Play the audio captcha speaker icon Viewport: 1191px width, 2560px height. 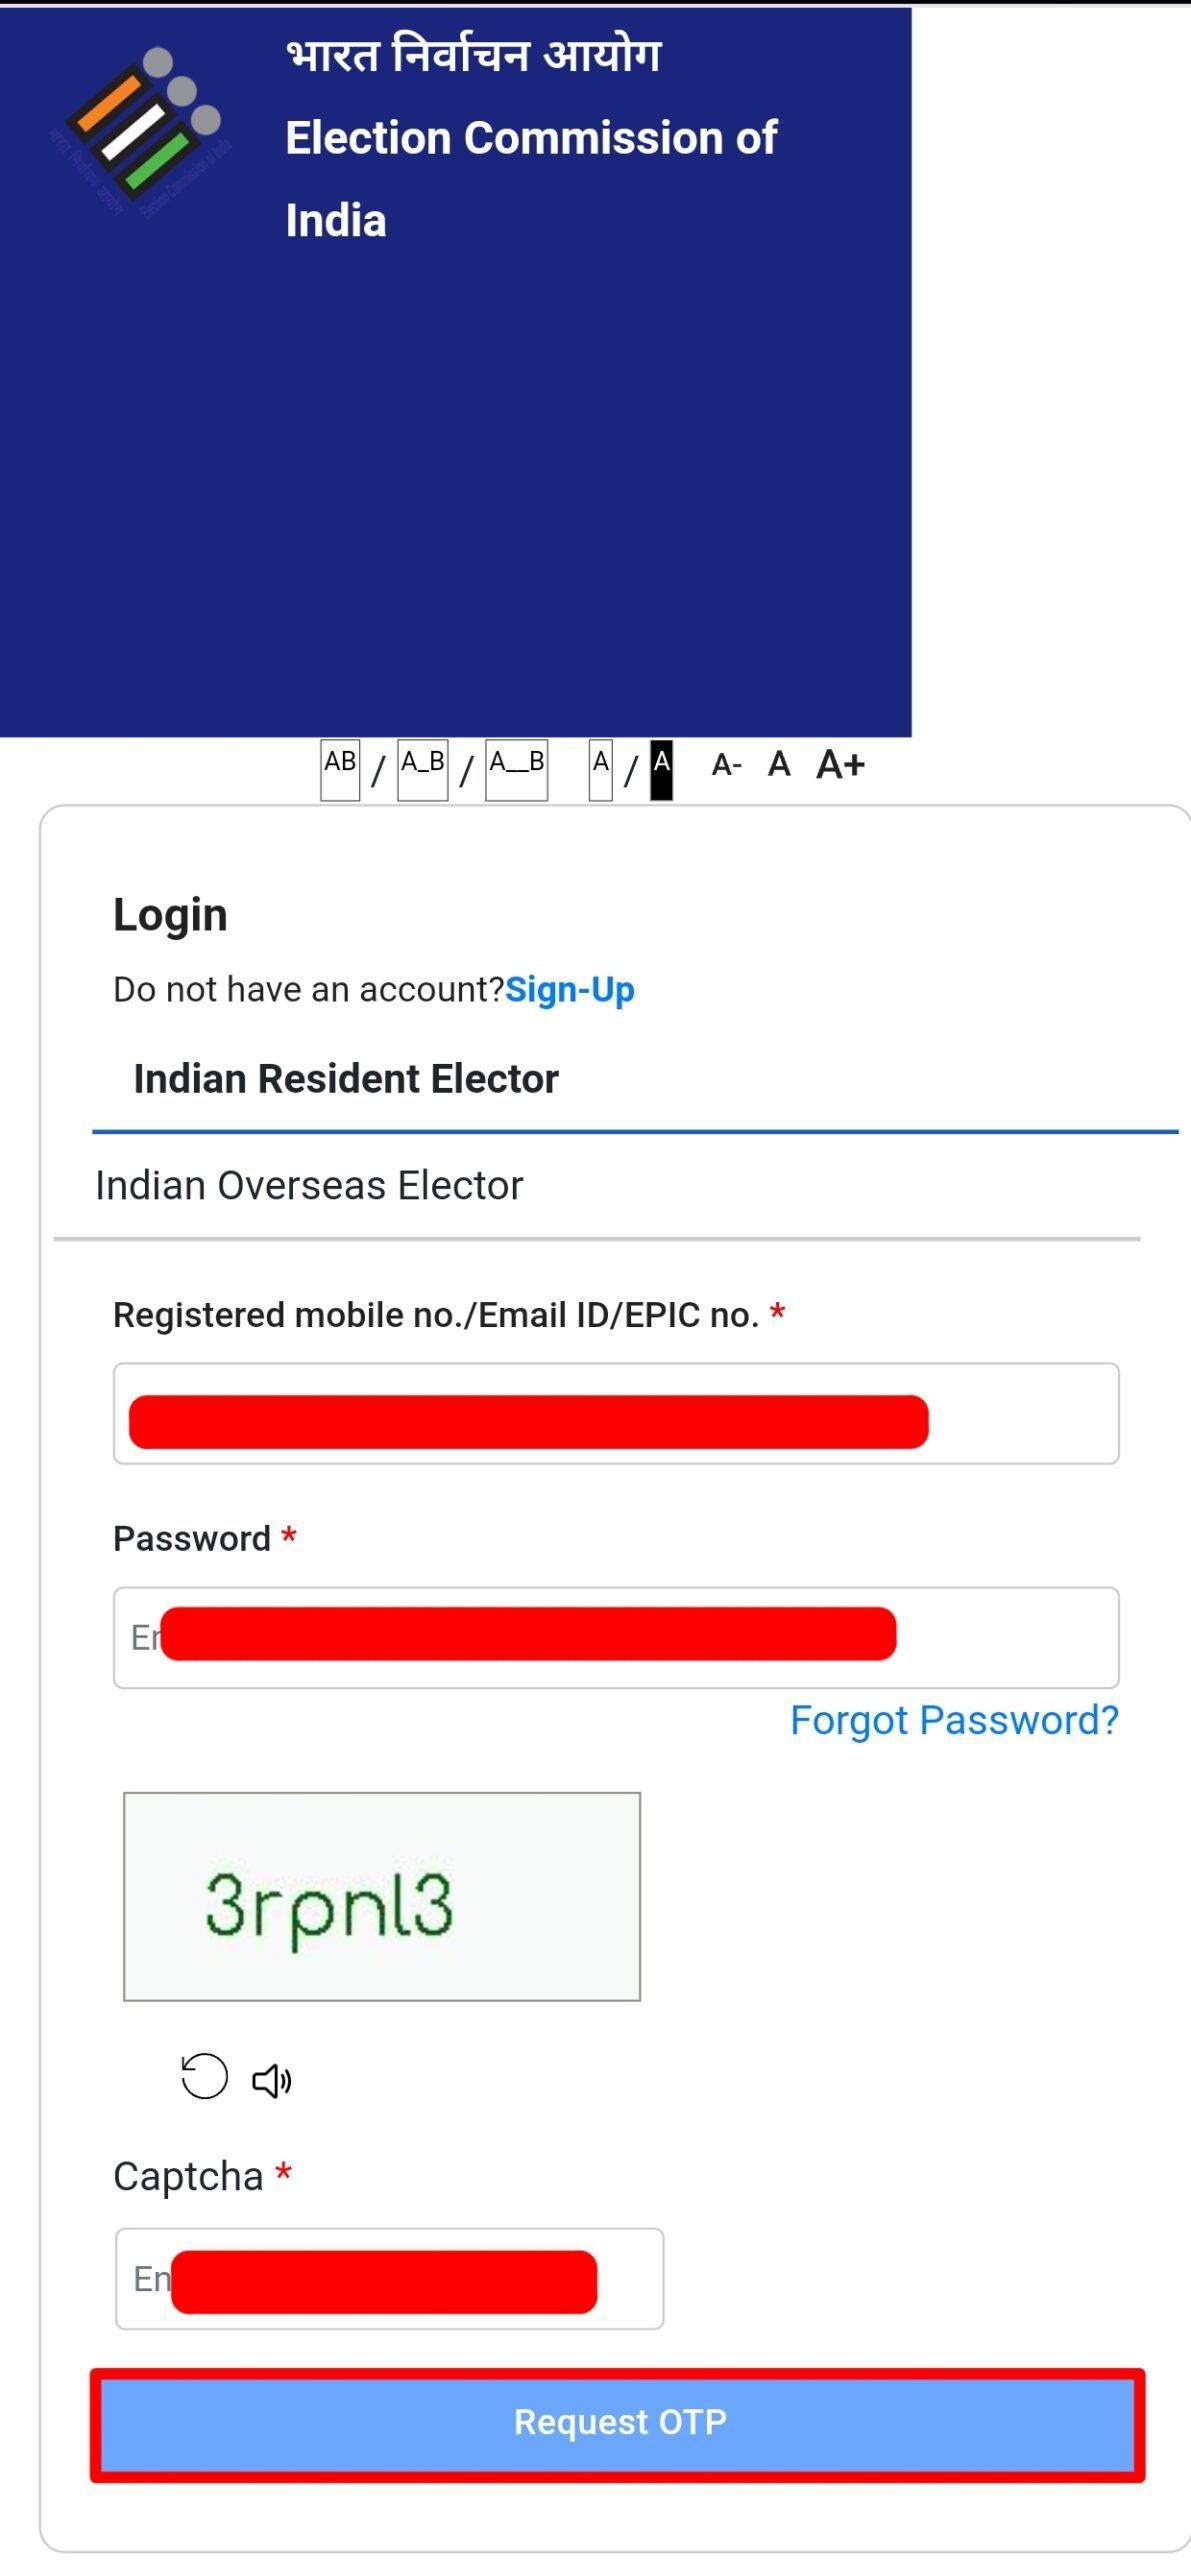point(271,2080)
